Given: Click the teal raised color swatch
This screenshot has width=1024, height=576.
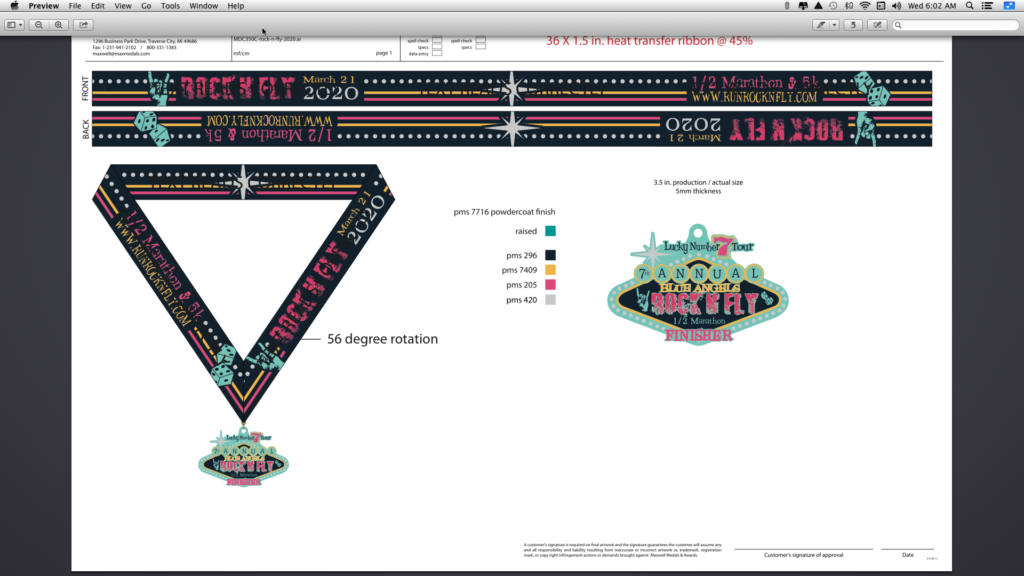Looking at the screenshot, I should [x=551, y=231].
